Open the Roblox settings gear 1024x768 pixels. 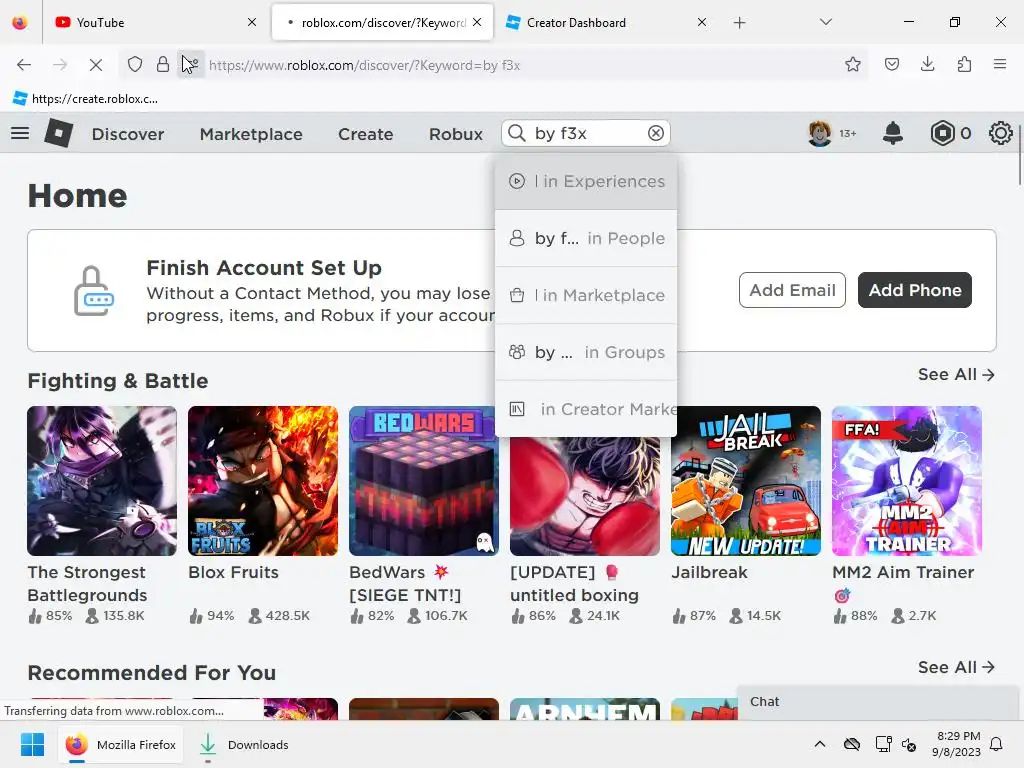coord(1000,133)
